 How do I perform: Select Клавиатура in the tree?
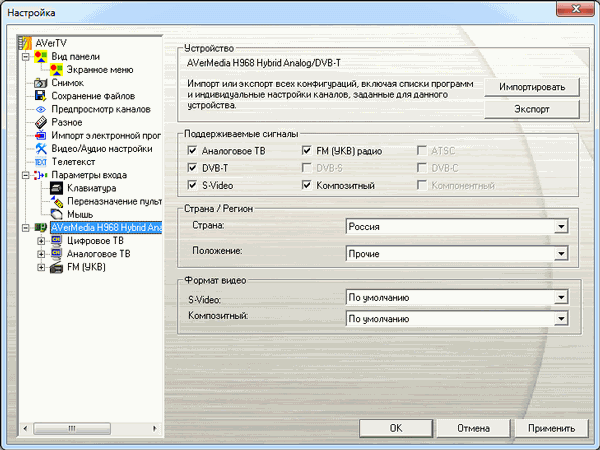[91, 188]
